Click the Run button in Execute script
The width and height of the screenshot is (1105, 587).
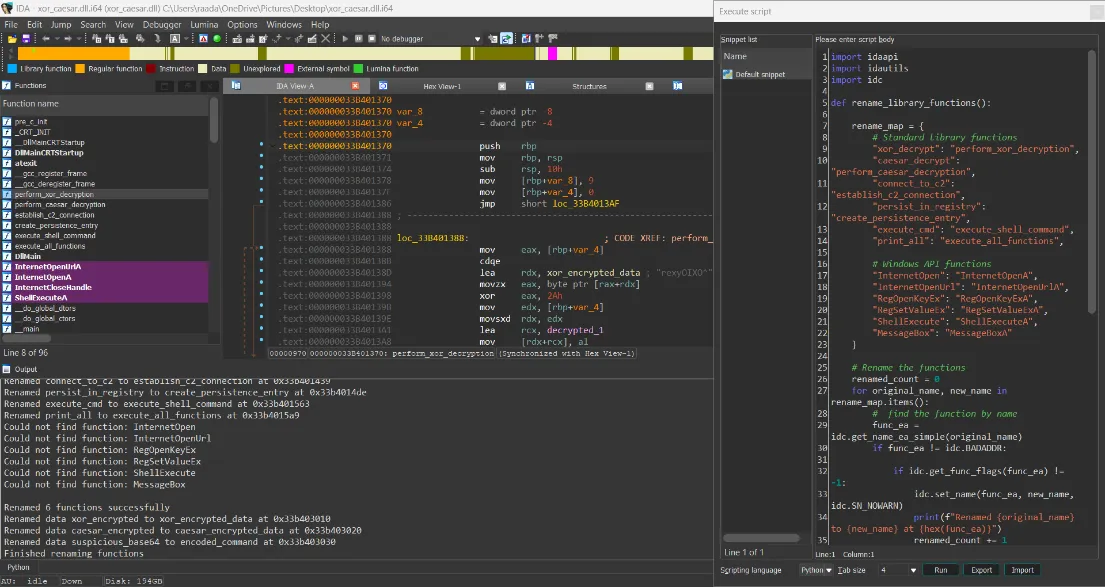coord(941,570)
